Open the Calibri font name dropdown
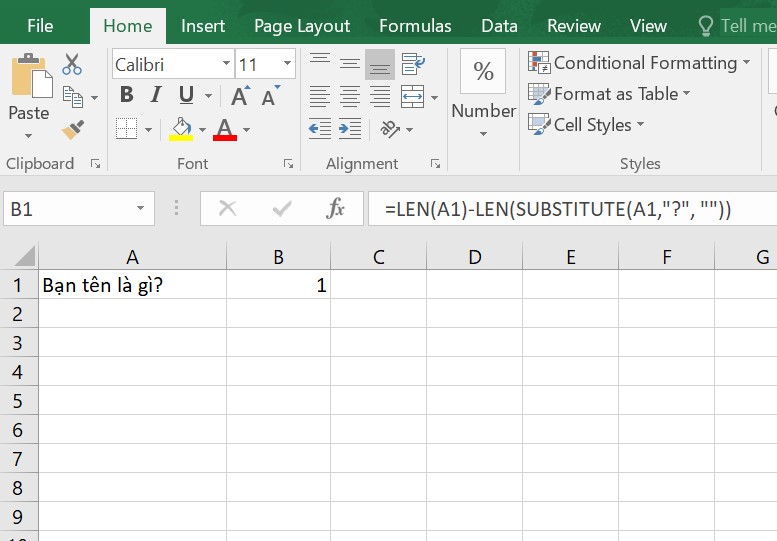 pos(226,63)
